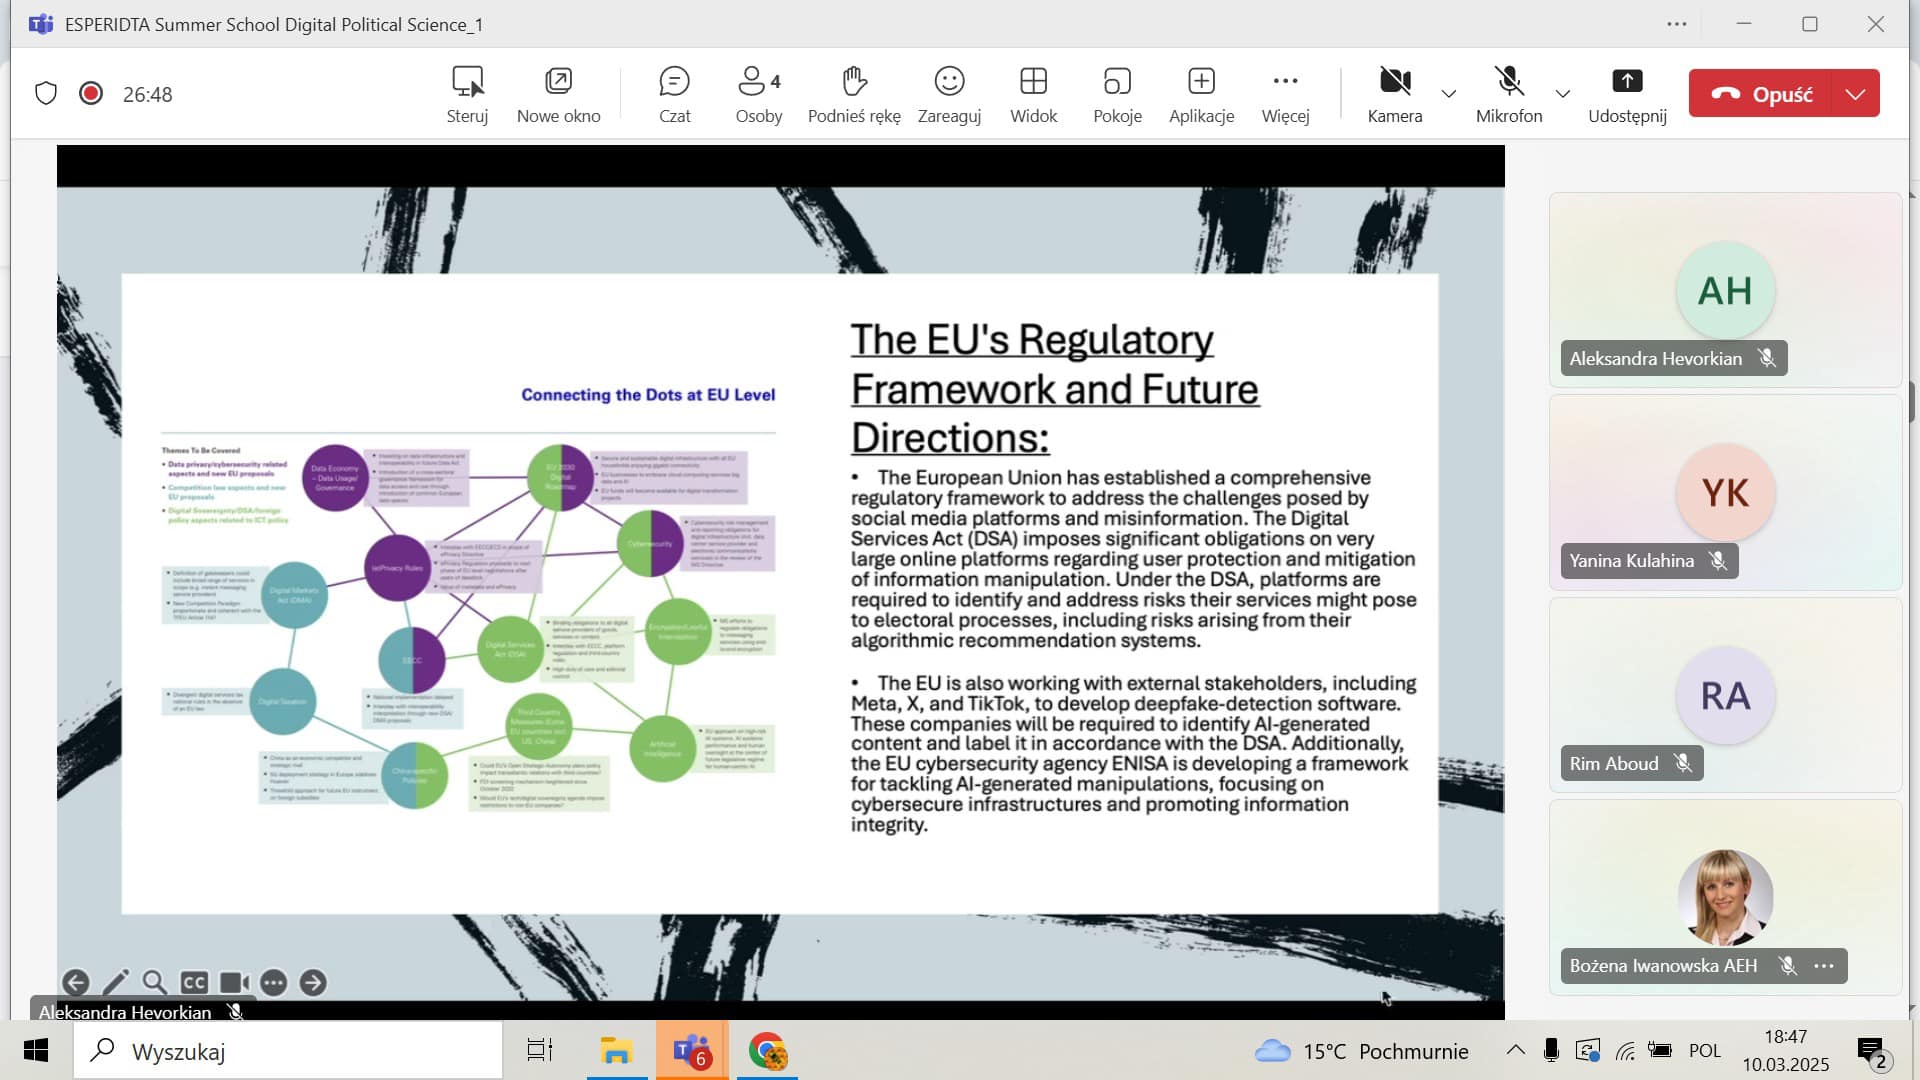Click the meeting timer 26:48
The width and height of the screenshot is (1920, 1080).
click(x=148, y=94)
